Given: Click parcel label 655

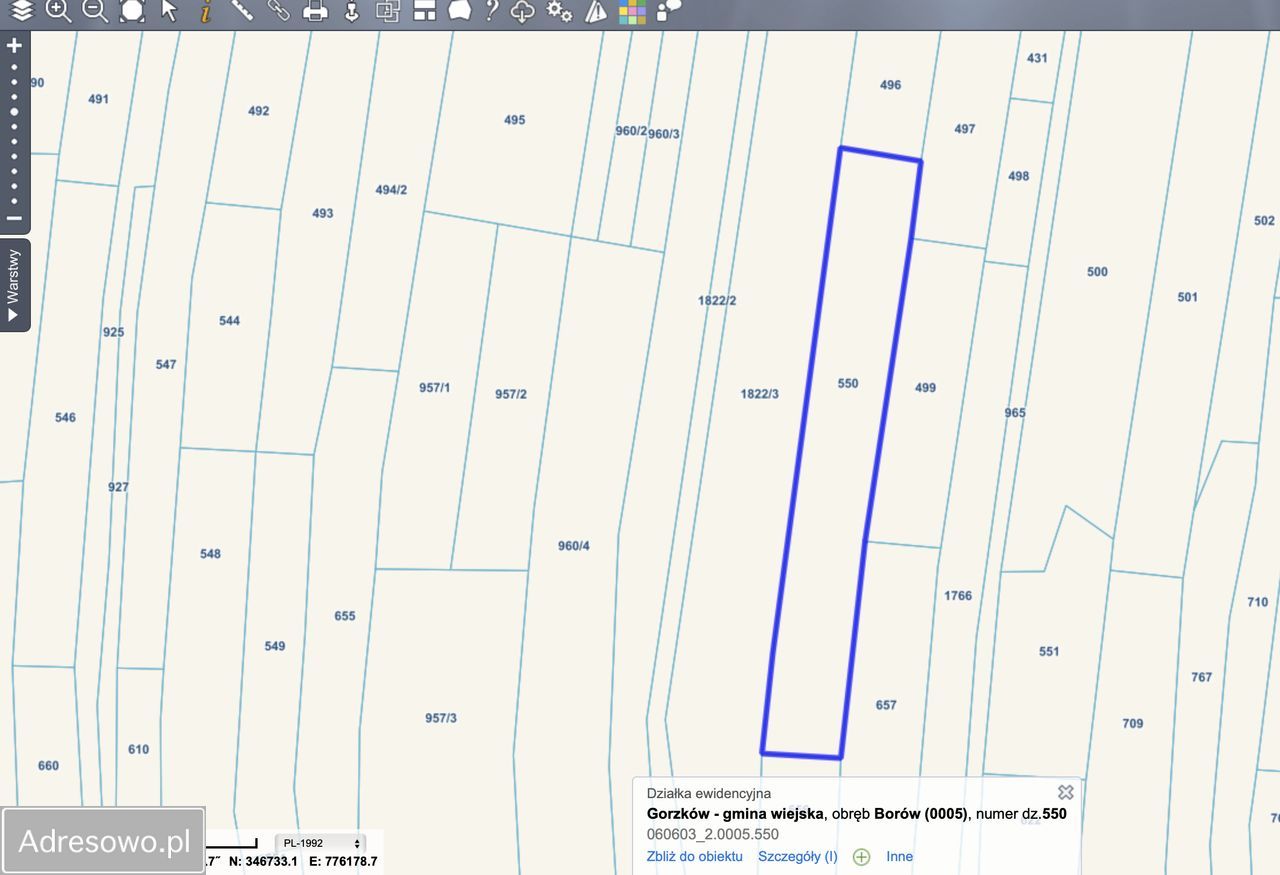Looking at the screenshot, I should 345,616.
